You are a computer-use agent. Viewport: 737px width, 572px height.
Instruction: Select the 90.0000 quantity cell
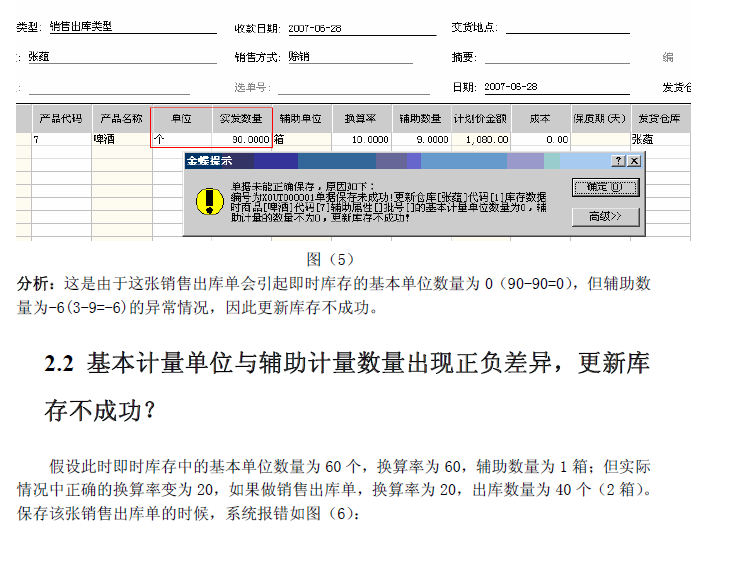pos(242,140)
